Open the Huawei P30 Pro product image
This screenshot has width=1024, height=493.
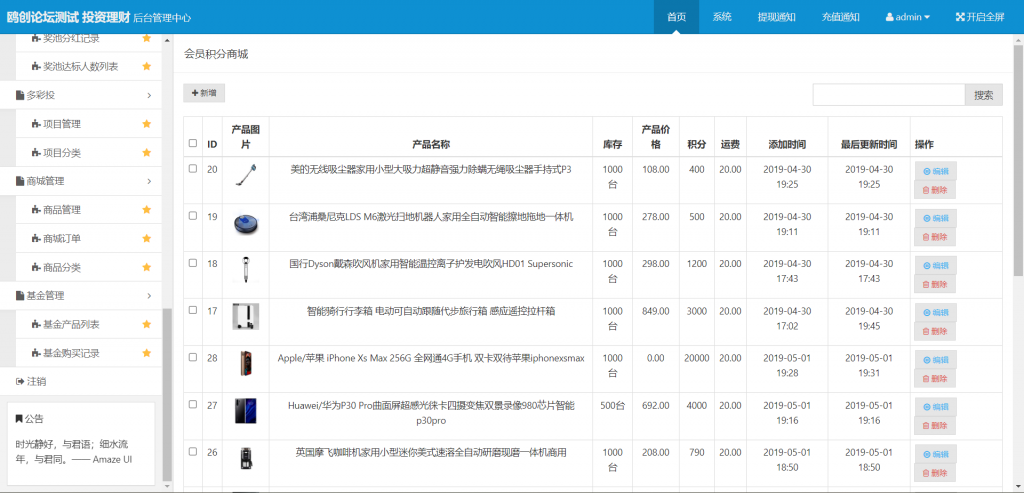(246, 411)
